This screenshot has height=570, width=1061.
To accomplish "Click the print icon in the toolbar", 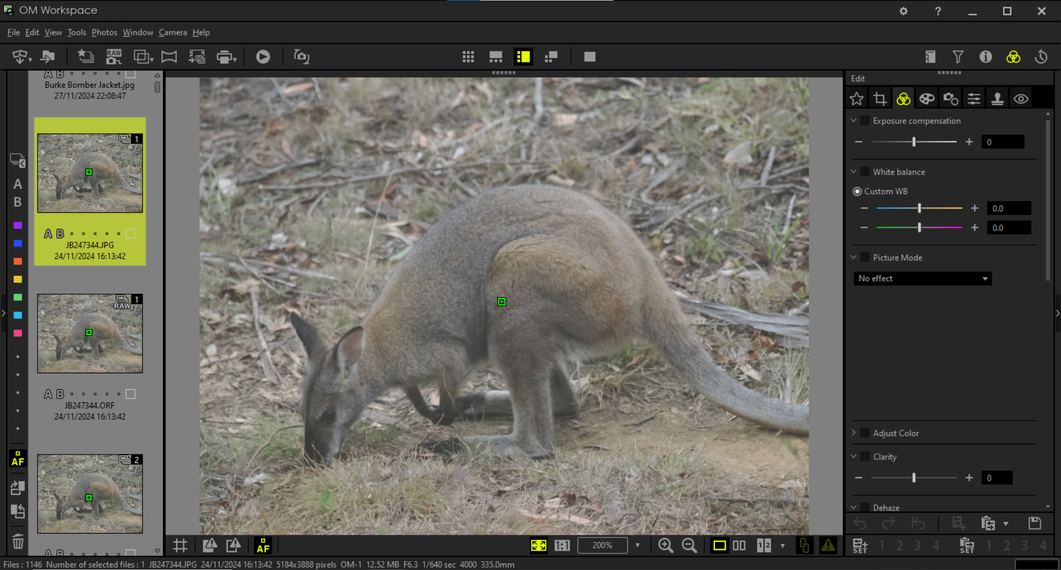I will pos(225,57).
